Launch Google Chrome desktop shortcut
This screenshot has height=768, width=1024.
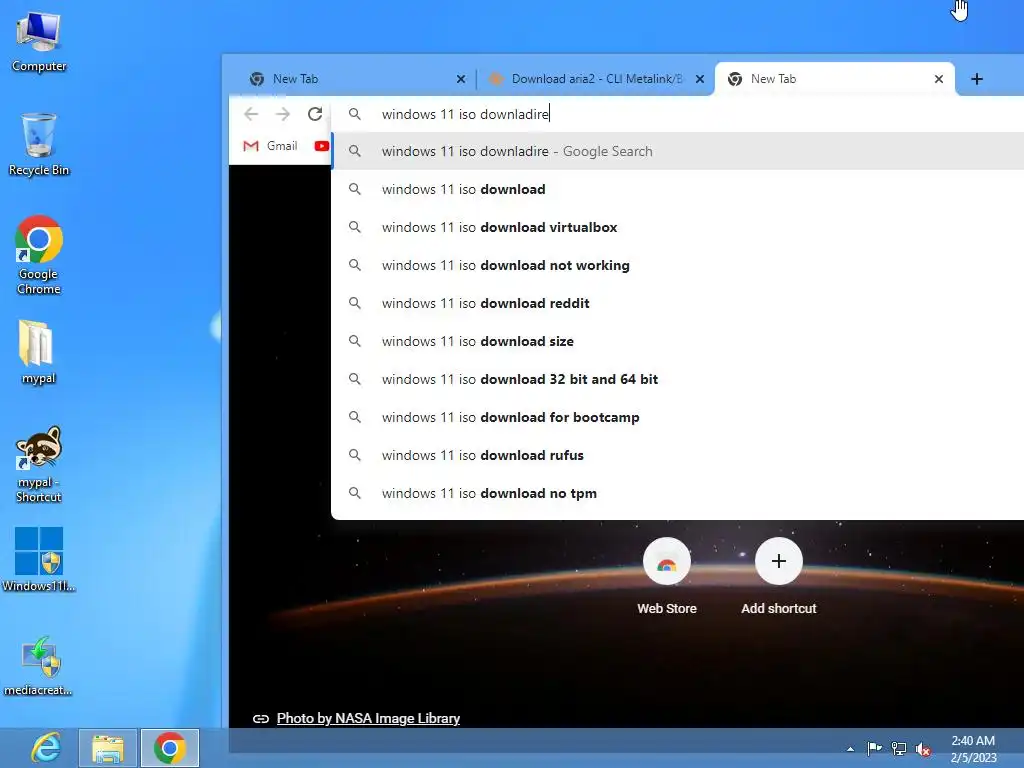(39, 255)
